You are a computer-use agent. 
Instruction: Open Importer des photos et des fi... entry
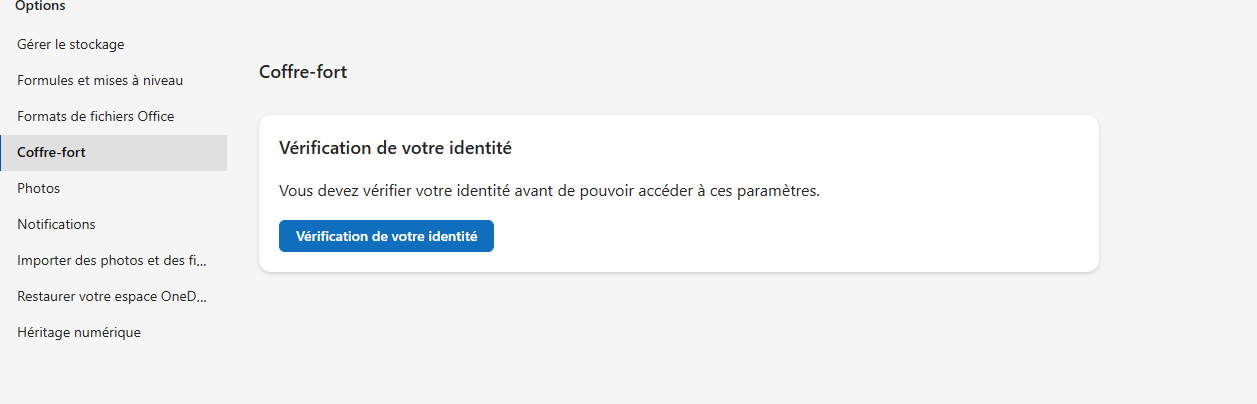point(113,260)
